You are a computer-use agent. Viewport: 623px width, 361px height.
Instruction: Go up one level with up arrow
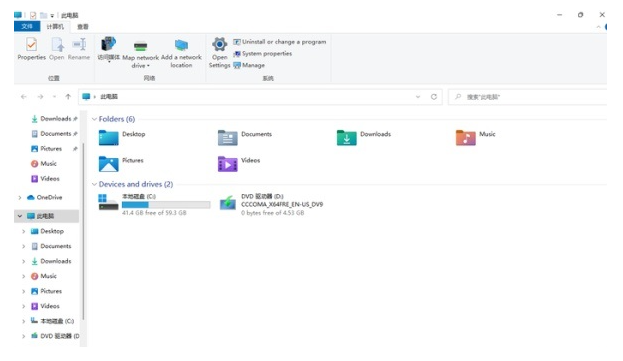pos(68,97)
